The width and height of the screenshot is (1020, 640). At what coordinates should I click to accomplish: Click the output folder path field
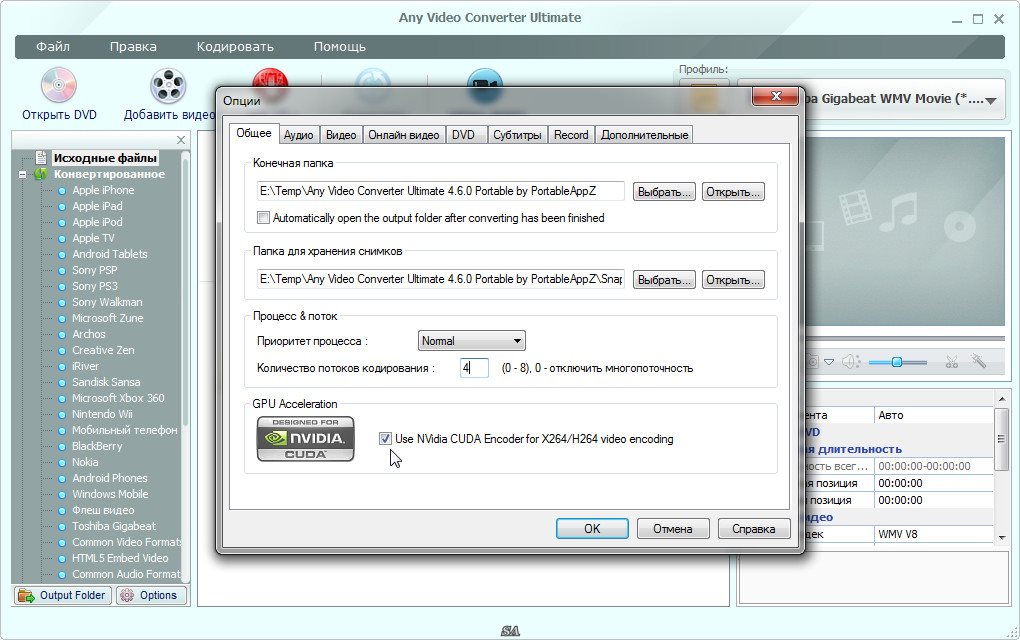click(x=440, y=191)
